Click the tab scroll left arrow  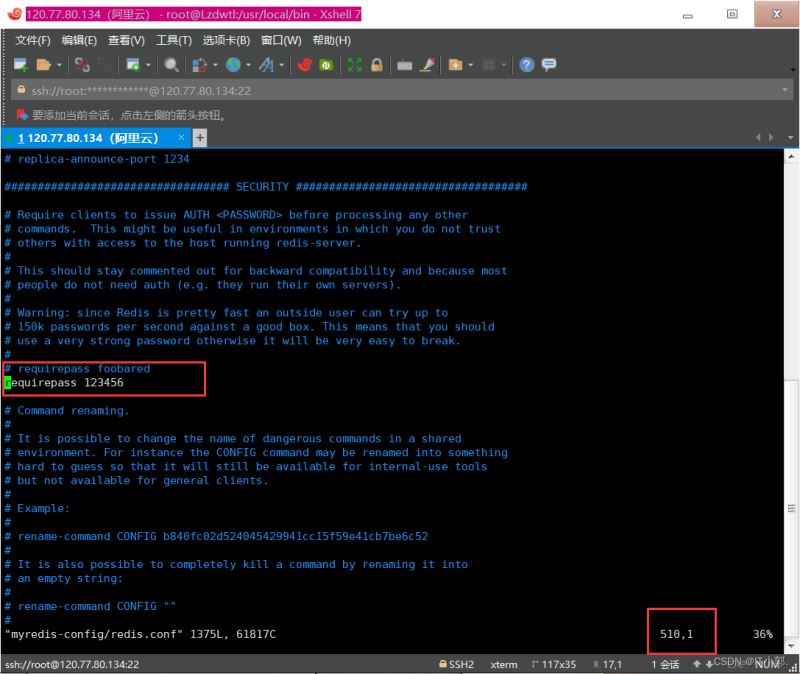pos(758,137)
